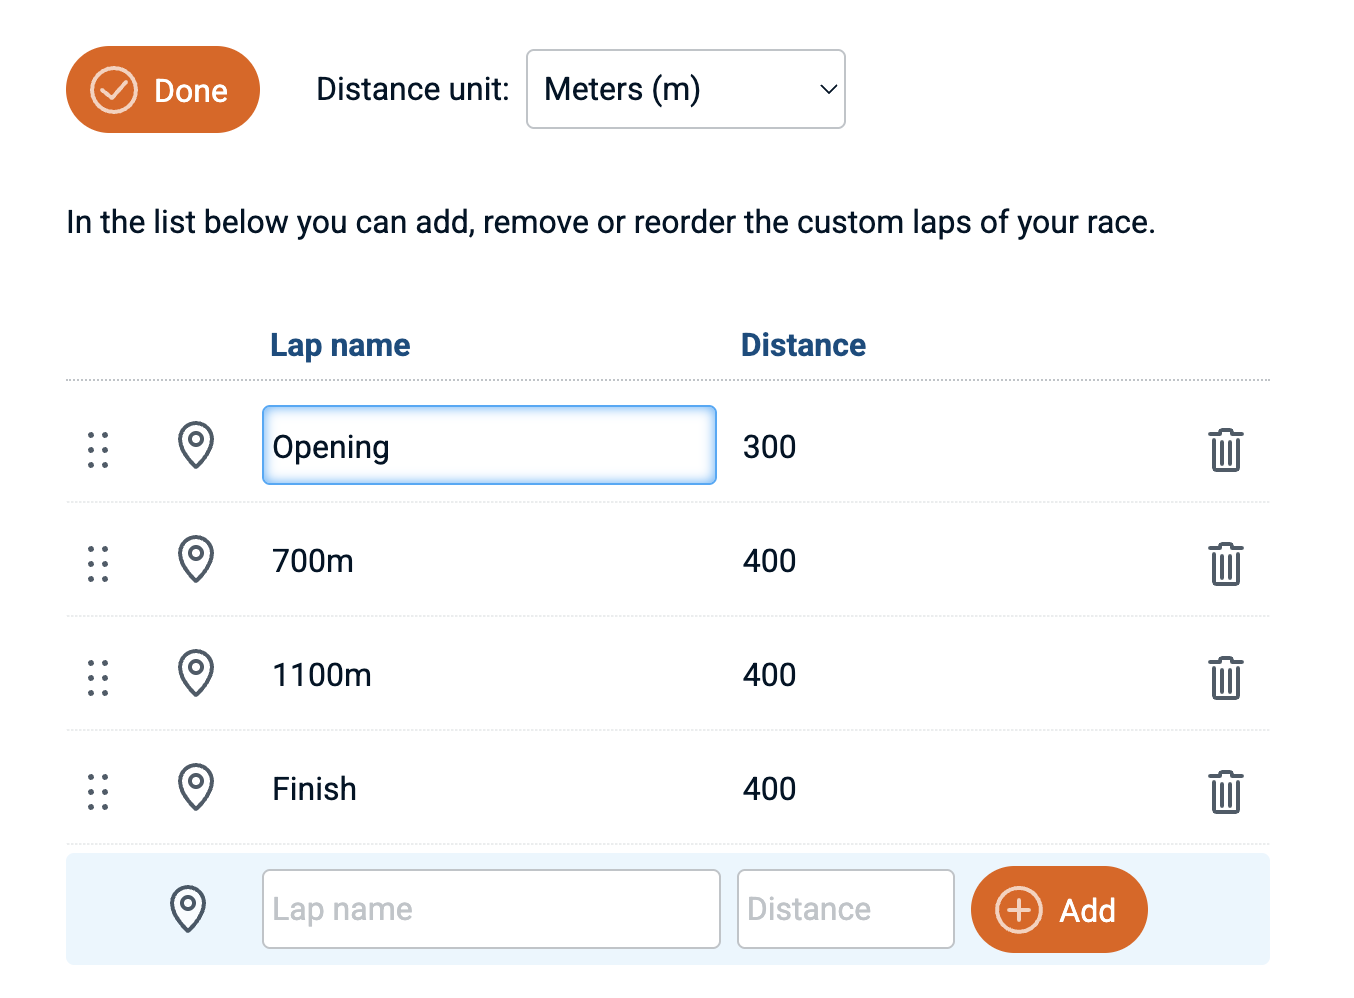
Task: Click the new Distance input field
Action: [845, 909]
